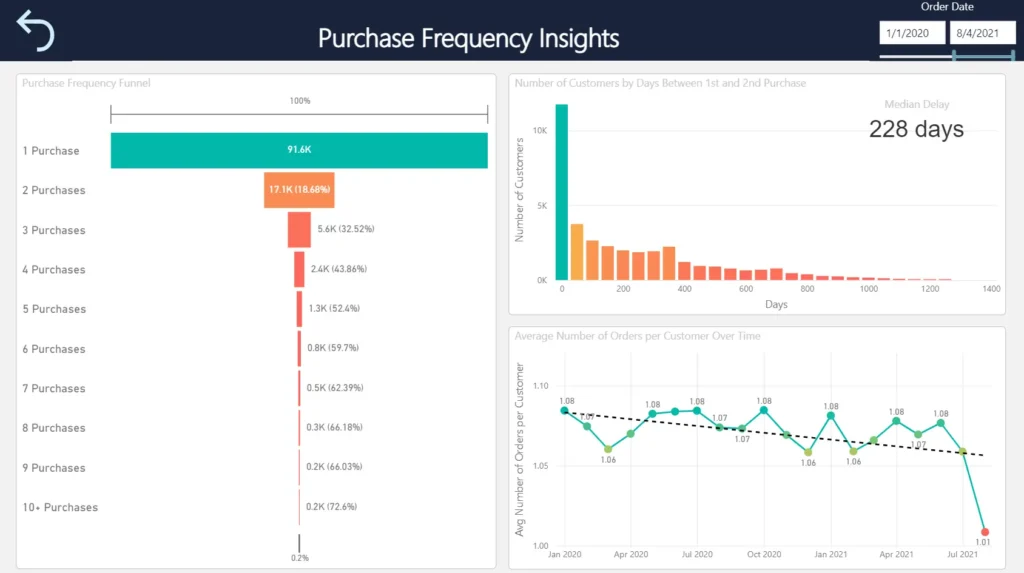The height and width of the screenshot is (573, 1024).
Task: Select the light orange second histogram bar
Action: click(x=577, y=252)
